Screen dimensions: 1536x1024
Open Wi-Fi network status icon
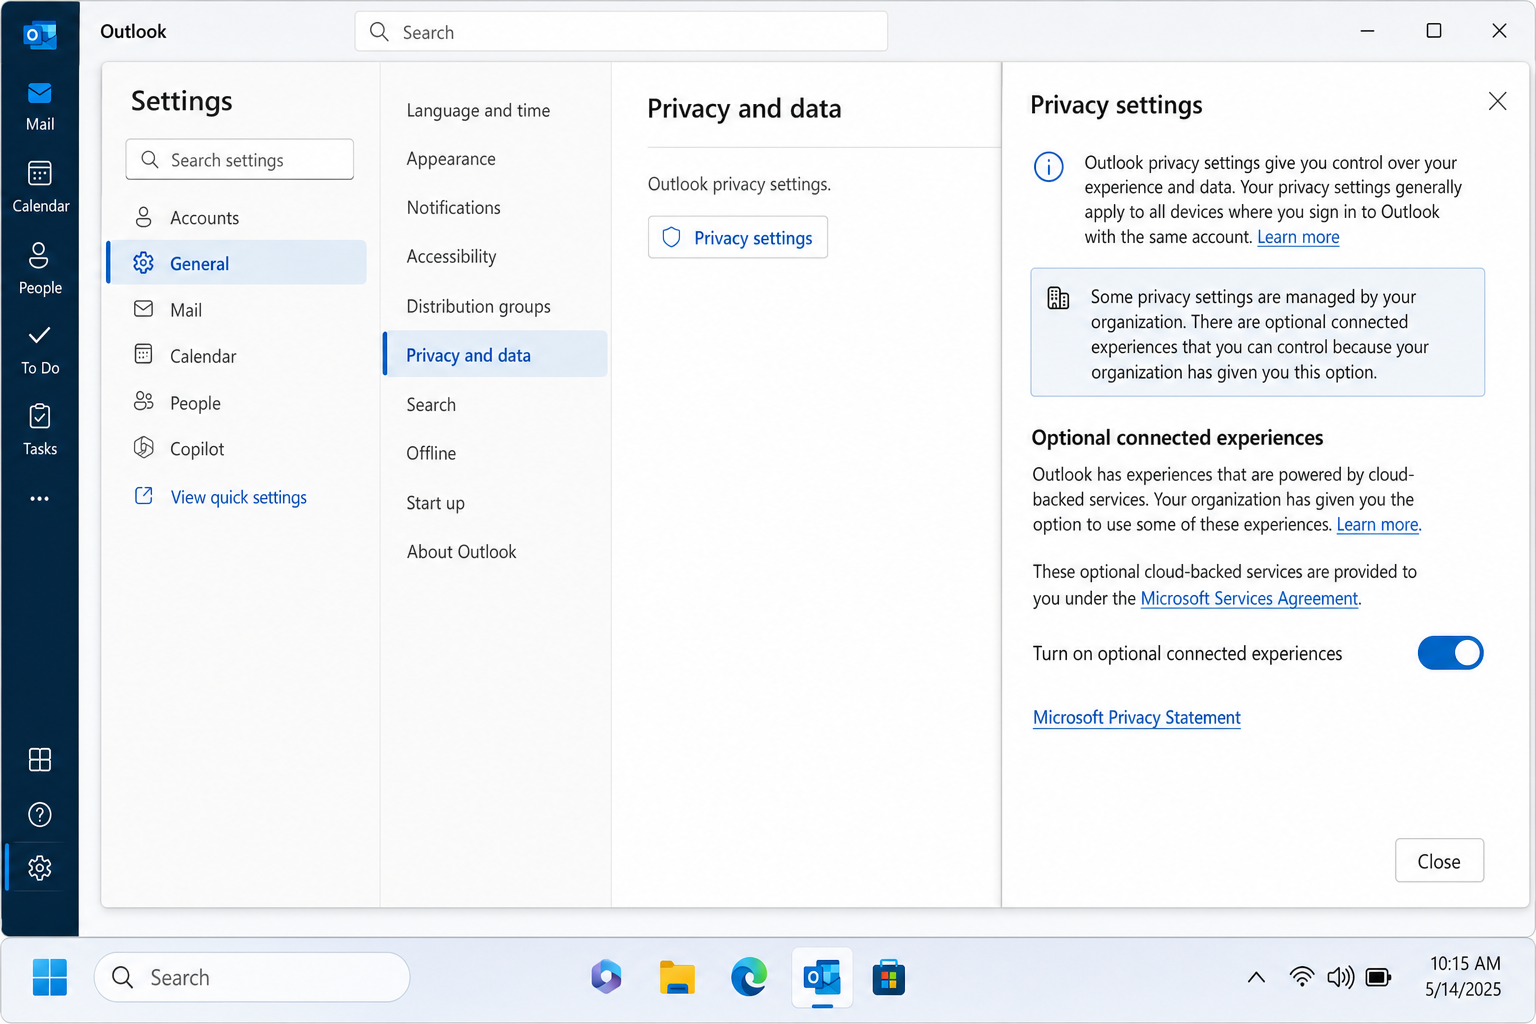tap(1301, 977)
